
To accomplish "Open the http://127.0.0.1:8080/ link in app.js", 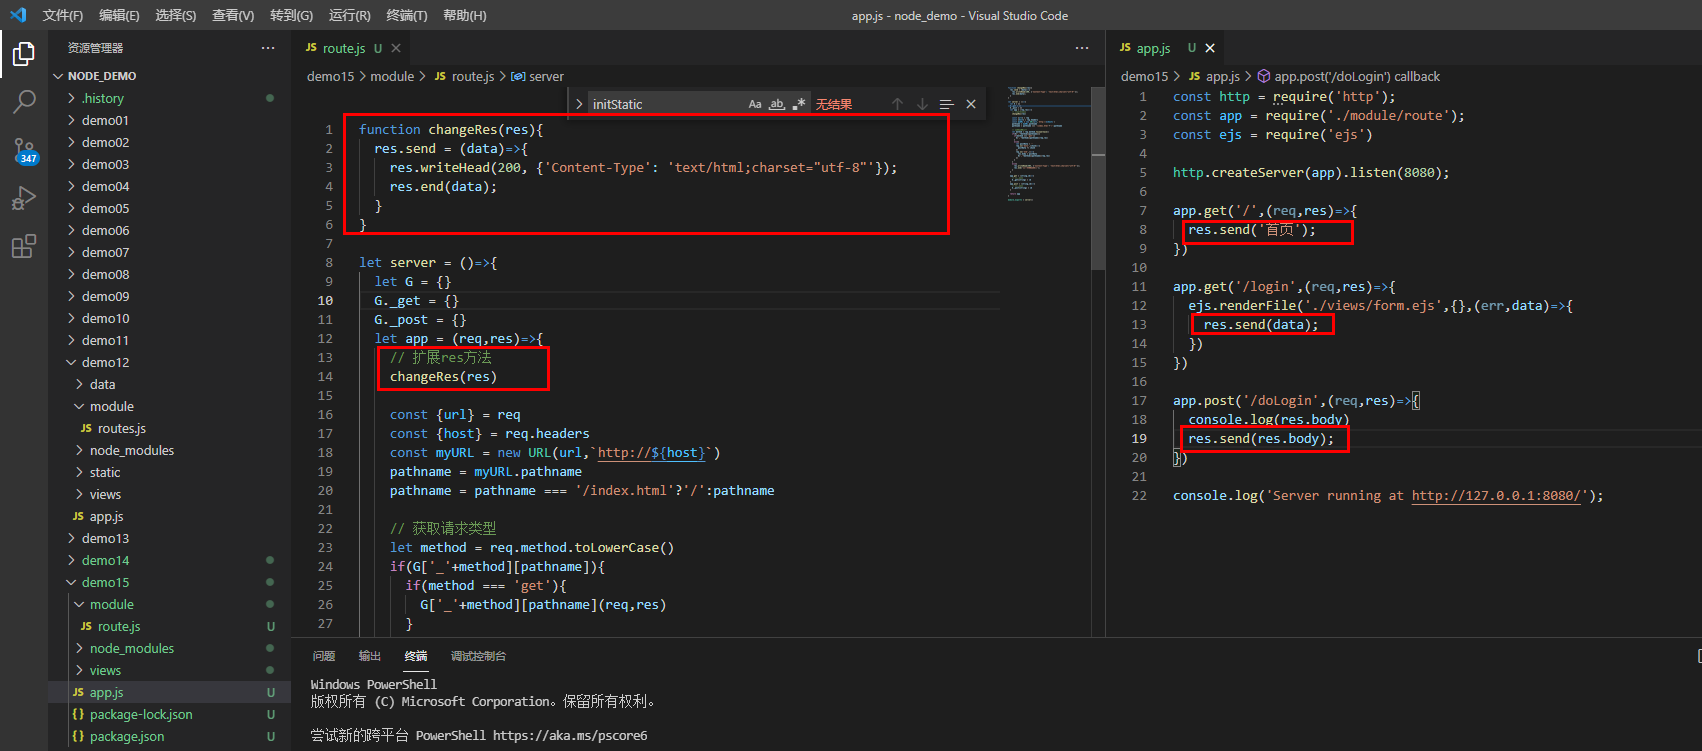I will pos(1497,496).
